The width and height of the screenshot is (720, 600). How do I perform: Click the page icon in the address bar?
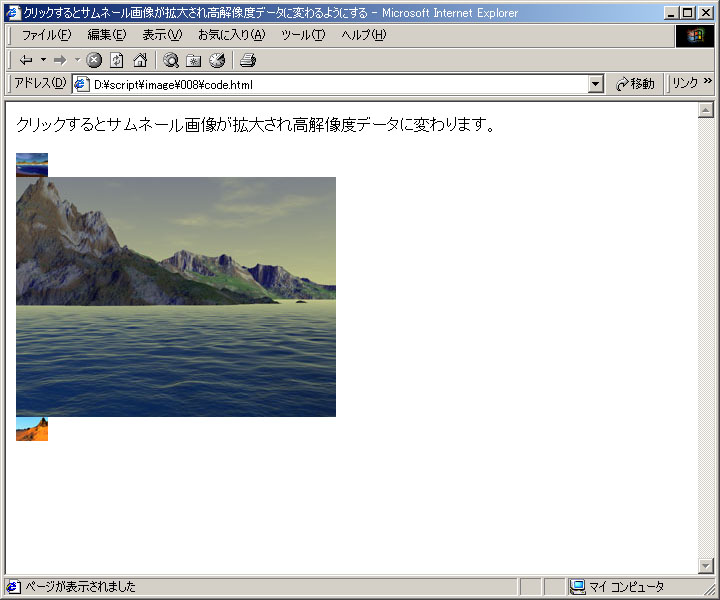(x=82, y=84)
